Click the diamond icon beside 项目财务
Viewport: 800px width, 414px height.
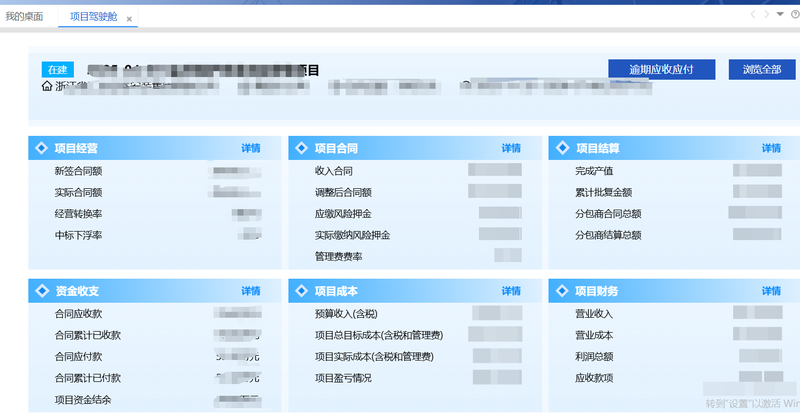point(562,291)
